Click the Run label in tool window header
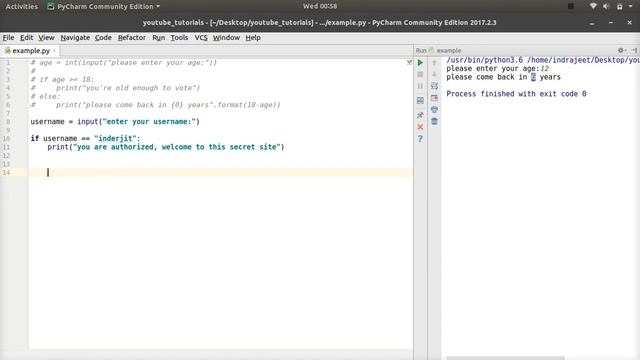Viewport: 640px width, 360px height. tap(421, 51)
